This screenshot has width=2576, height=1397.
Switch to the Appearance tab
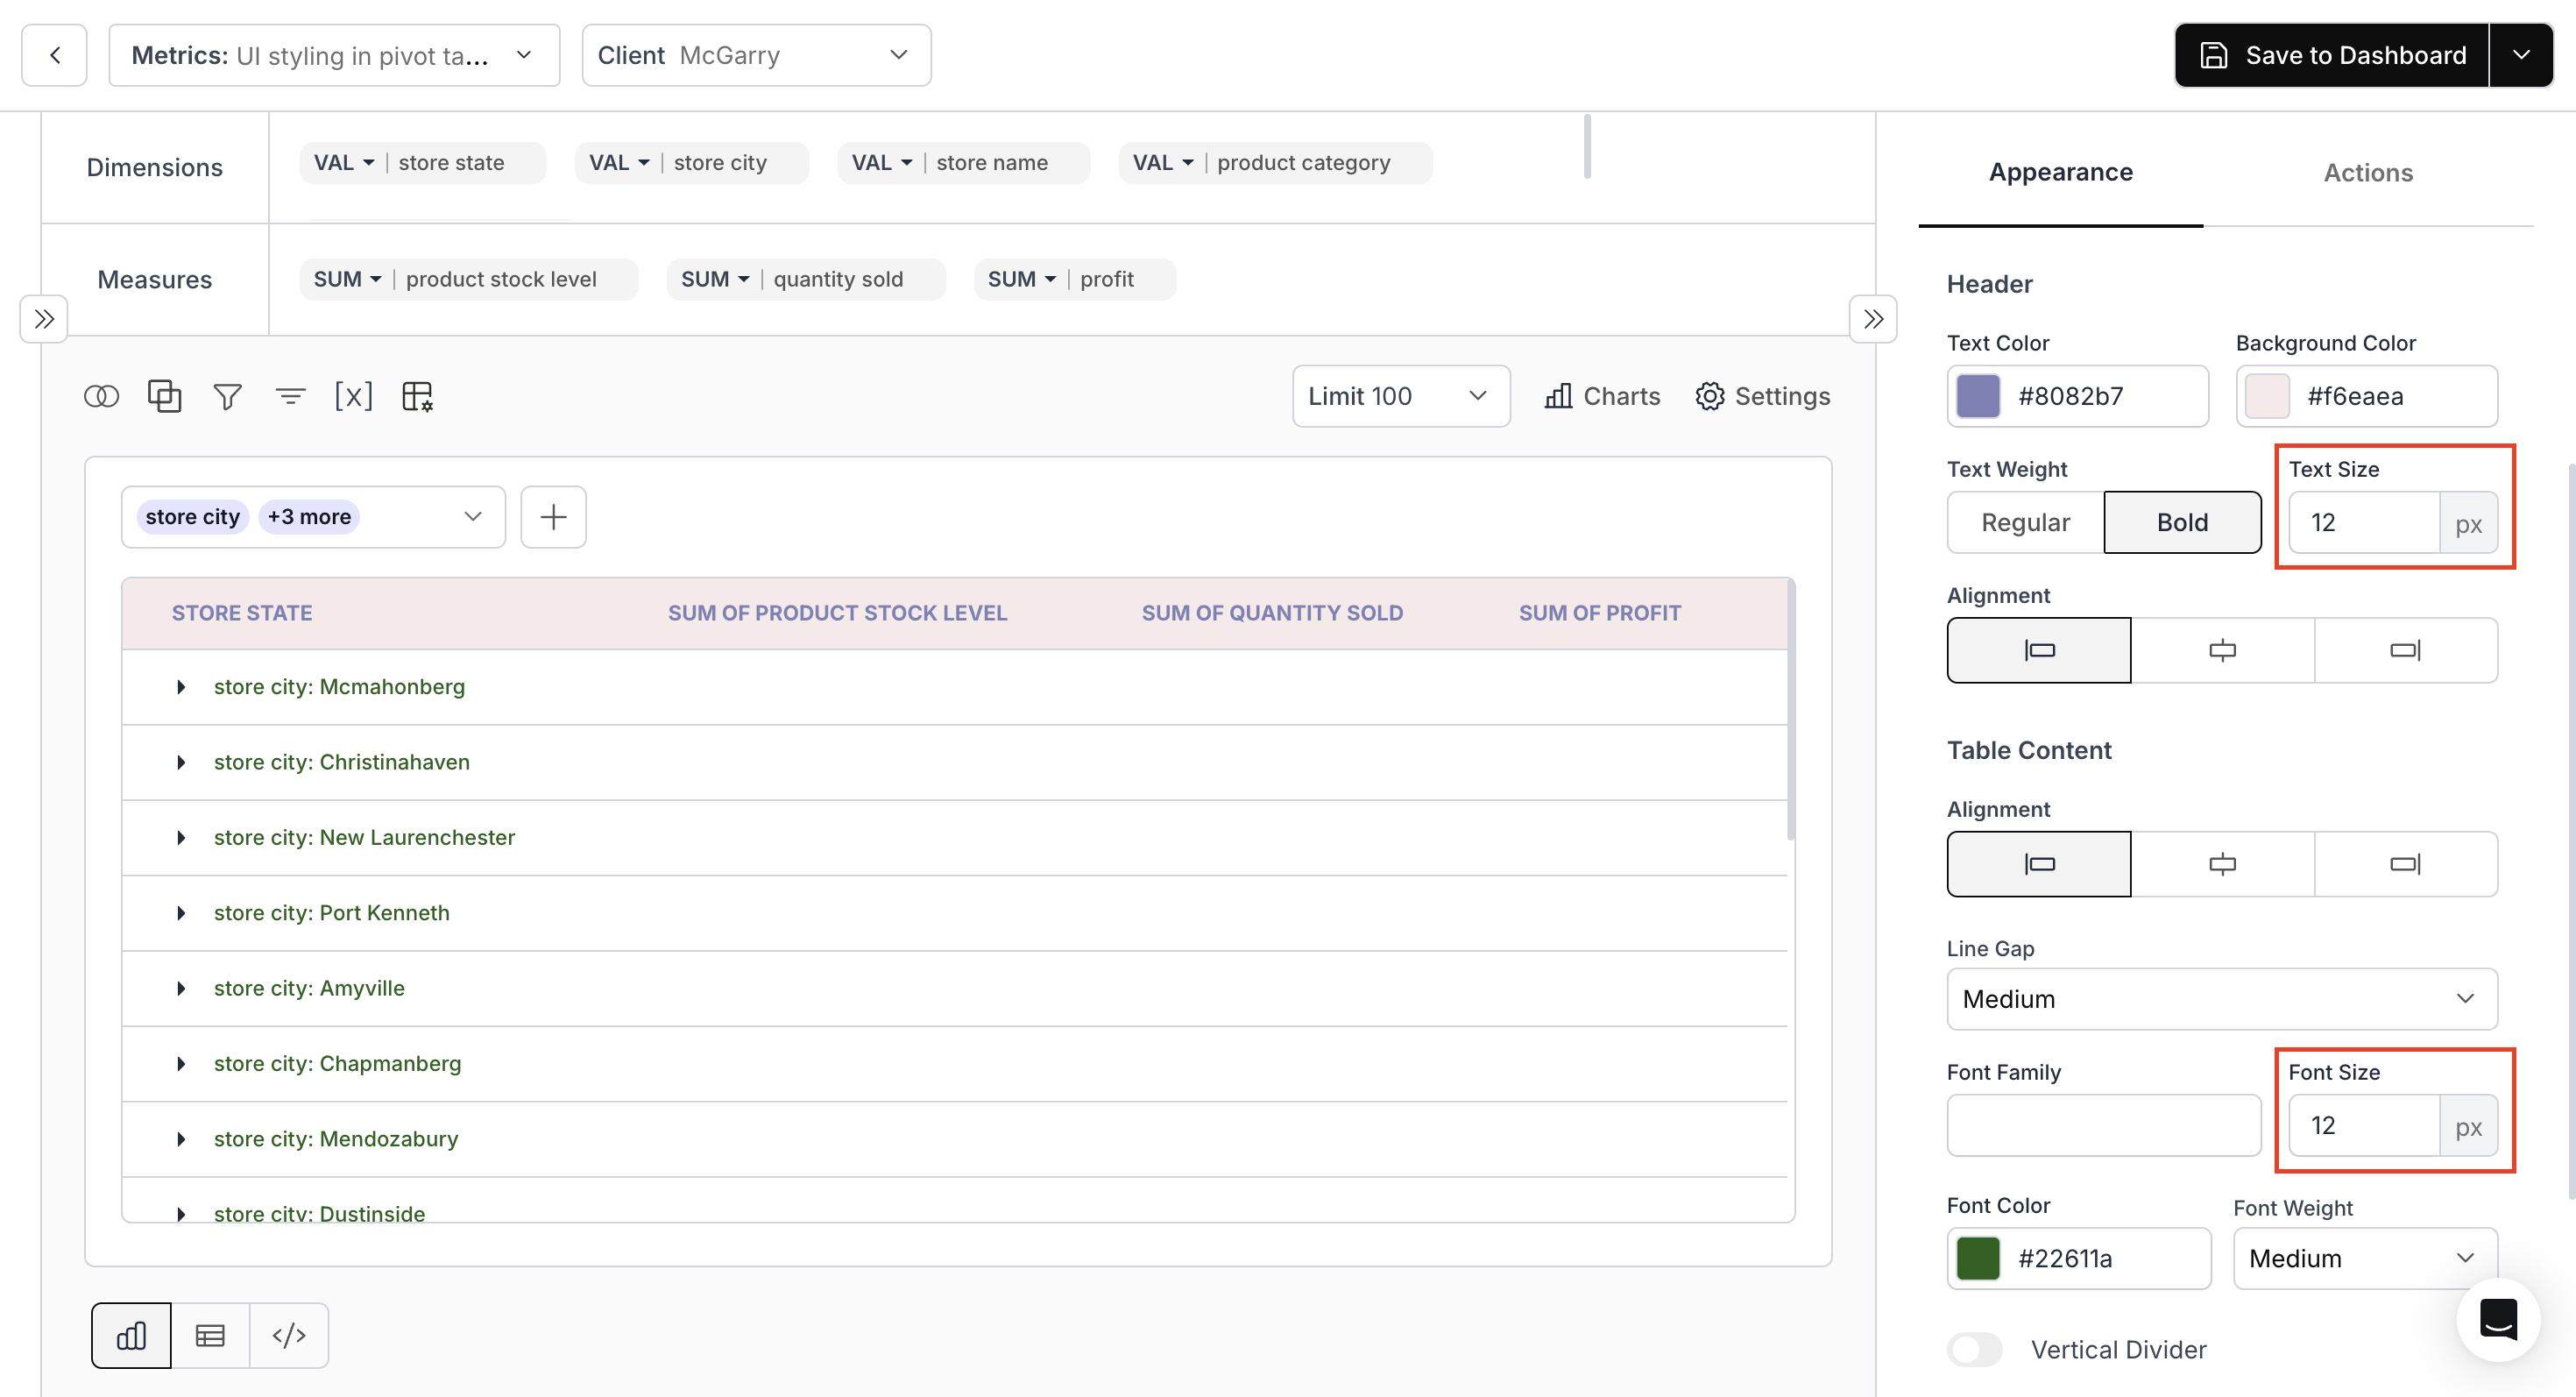click(x=2060, y=172)
